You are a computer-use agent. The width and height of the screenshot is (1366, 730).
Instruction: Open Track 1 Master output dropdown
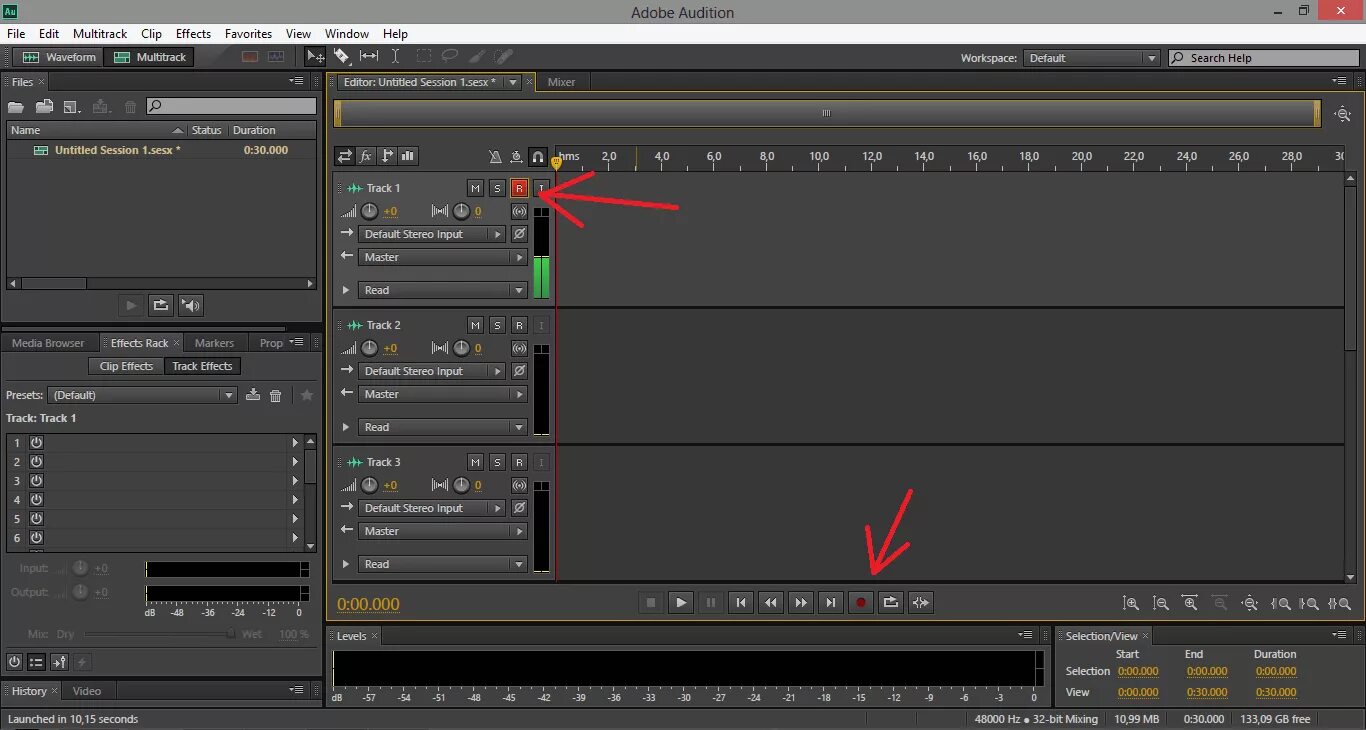pyautogui.click(x=442, y=257)
